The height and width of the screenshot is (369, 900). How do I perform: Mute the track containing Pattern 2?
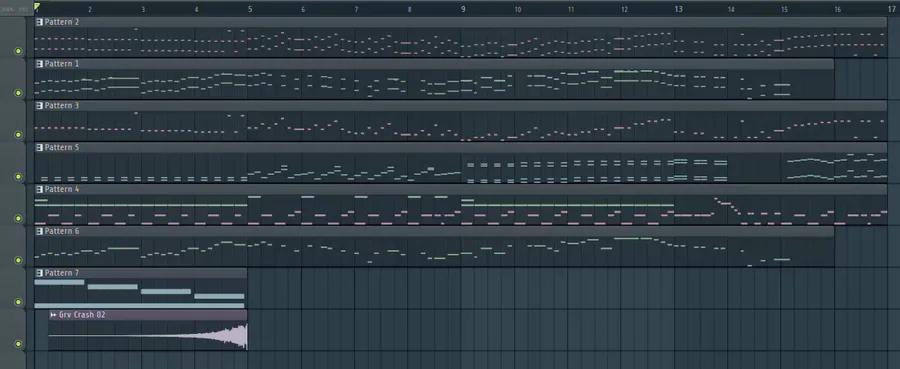[x=18, y=51]
